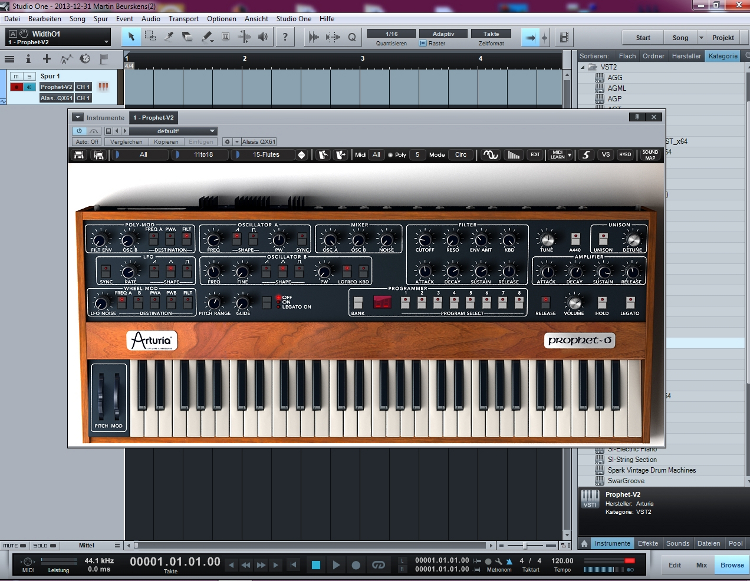Viewport: 750px width, 581px height.
Task: Switch to the Sounds browser tab
Action: 678,544
